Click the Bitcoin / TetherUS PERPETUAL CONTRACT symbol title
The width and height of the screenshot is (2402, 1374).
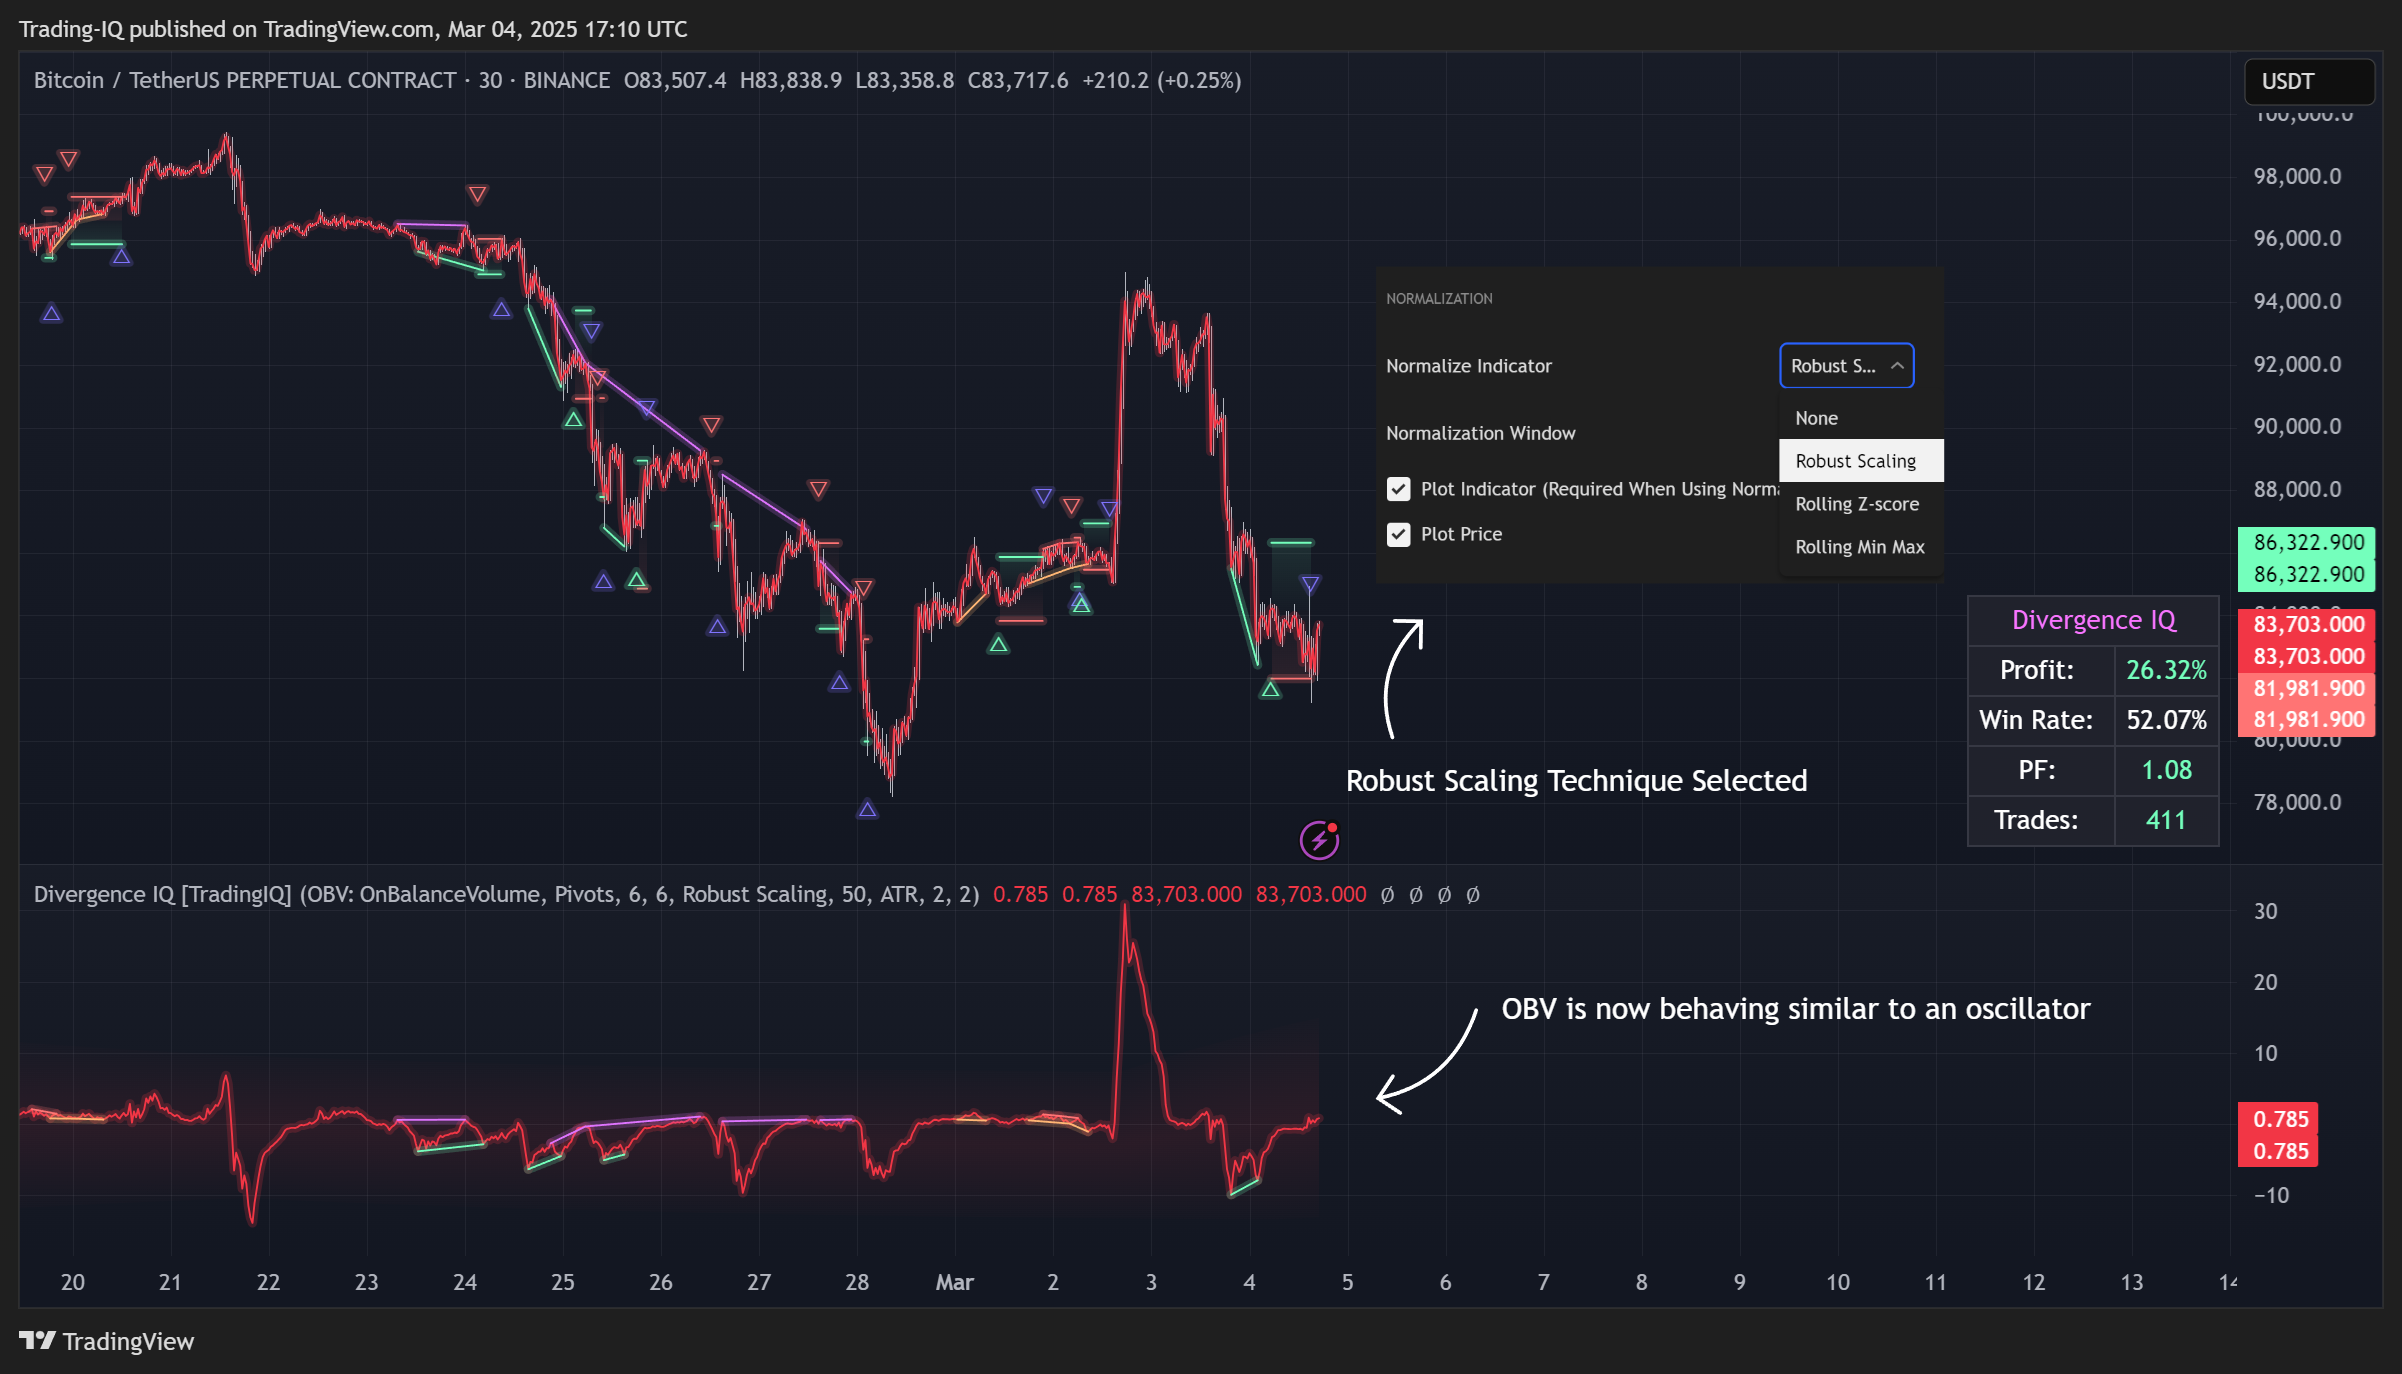[x=245, y=80]
